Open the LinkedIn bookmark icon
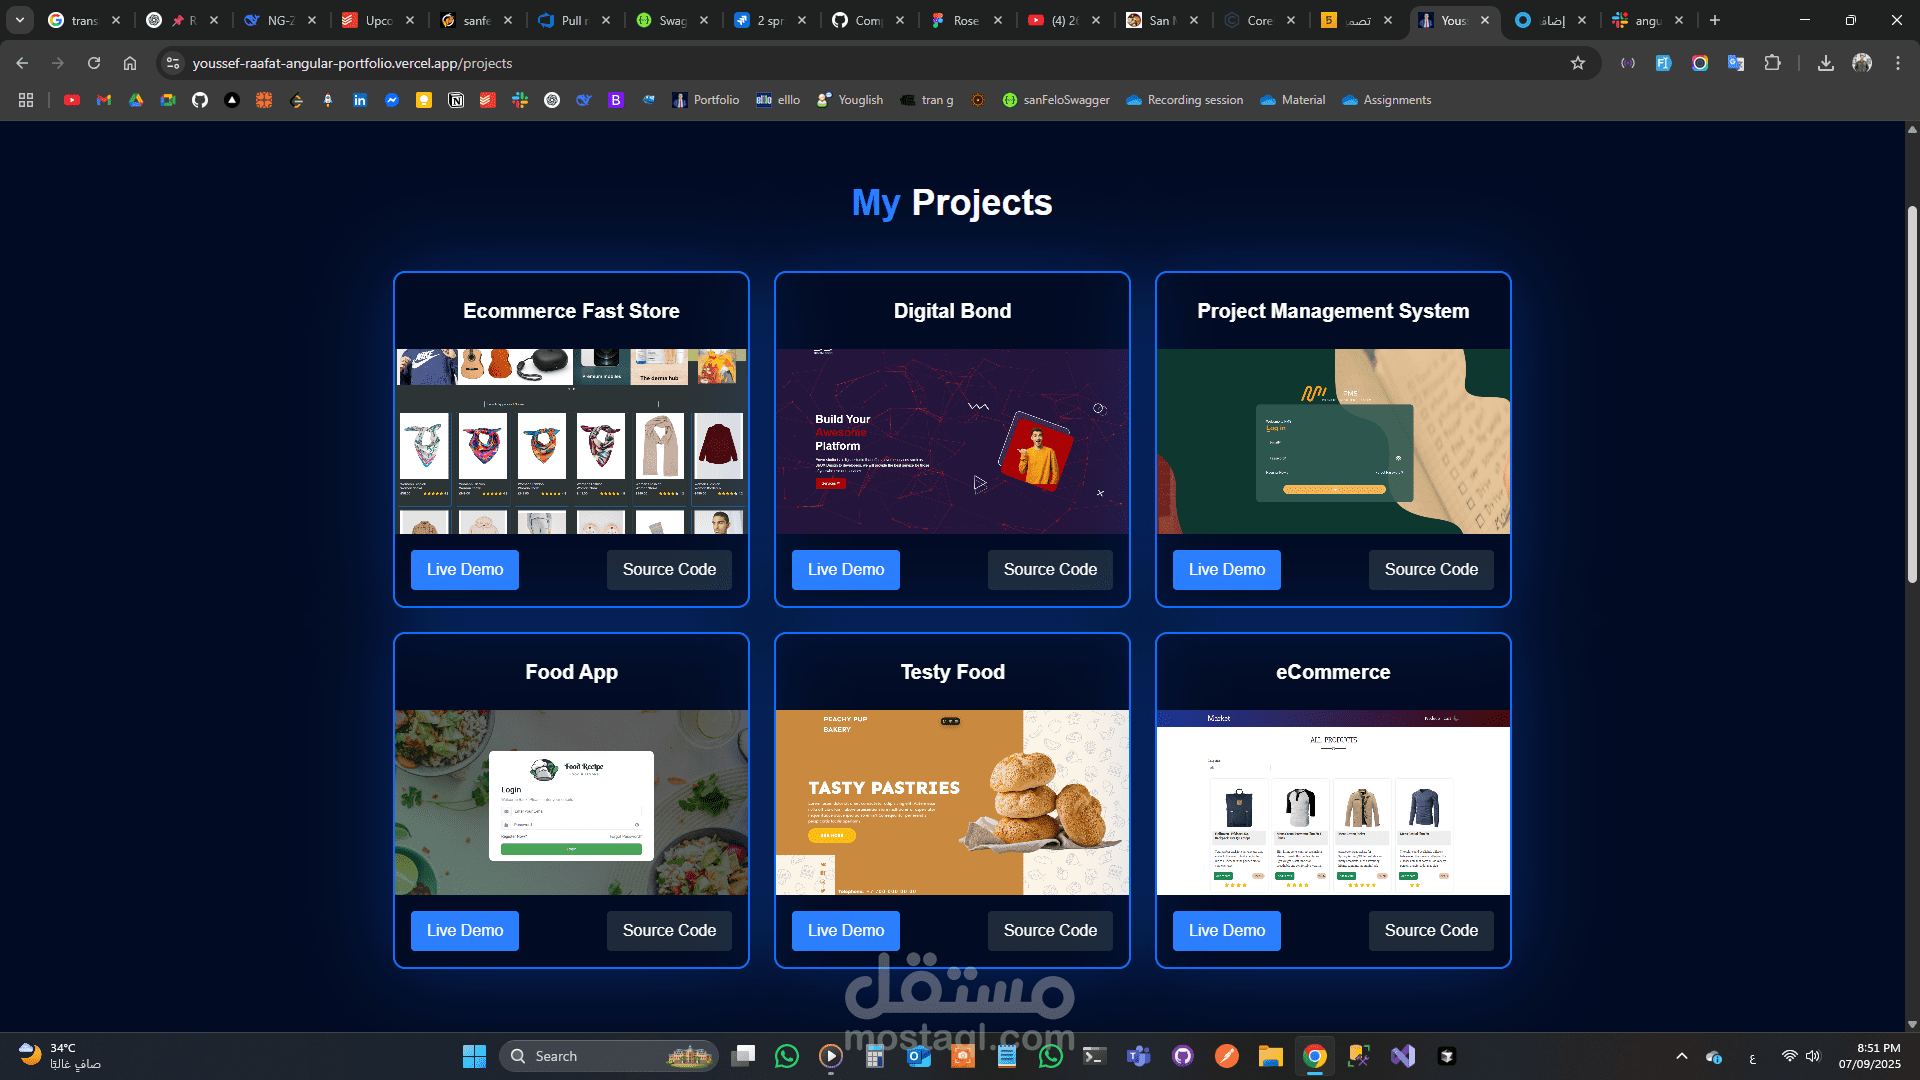The width and height of the screenshot is (1920, 1080). click(360, 100)
